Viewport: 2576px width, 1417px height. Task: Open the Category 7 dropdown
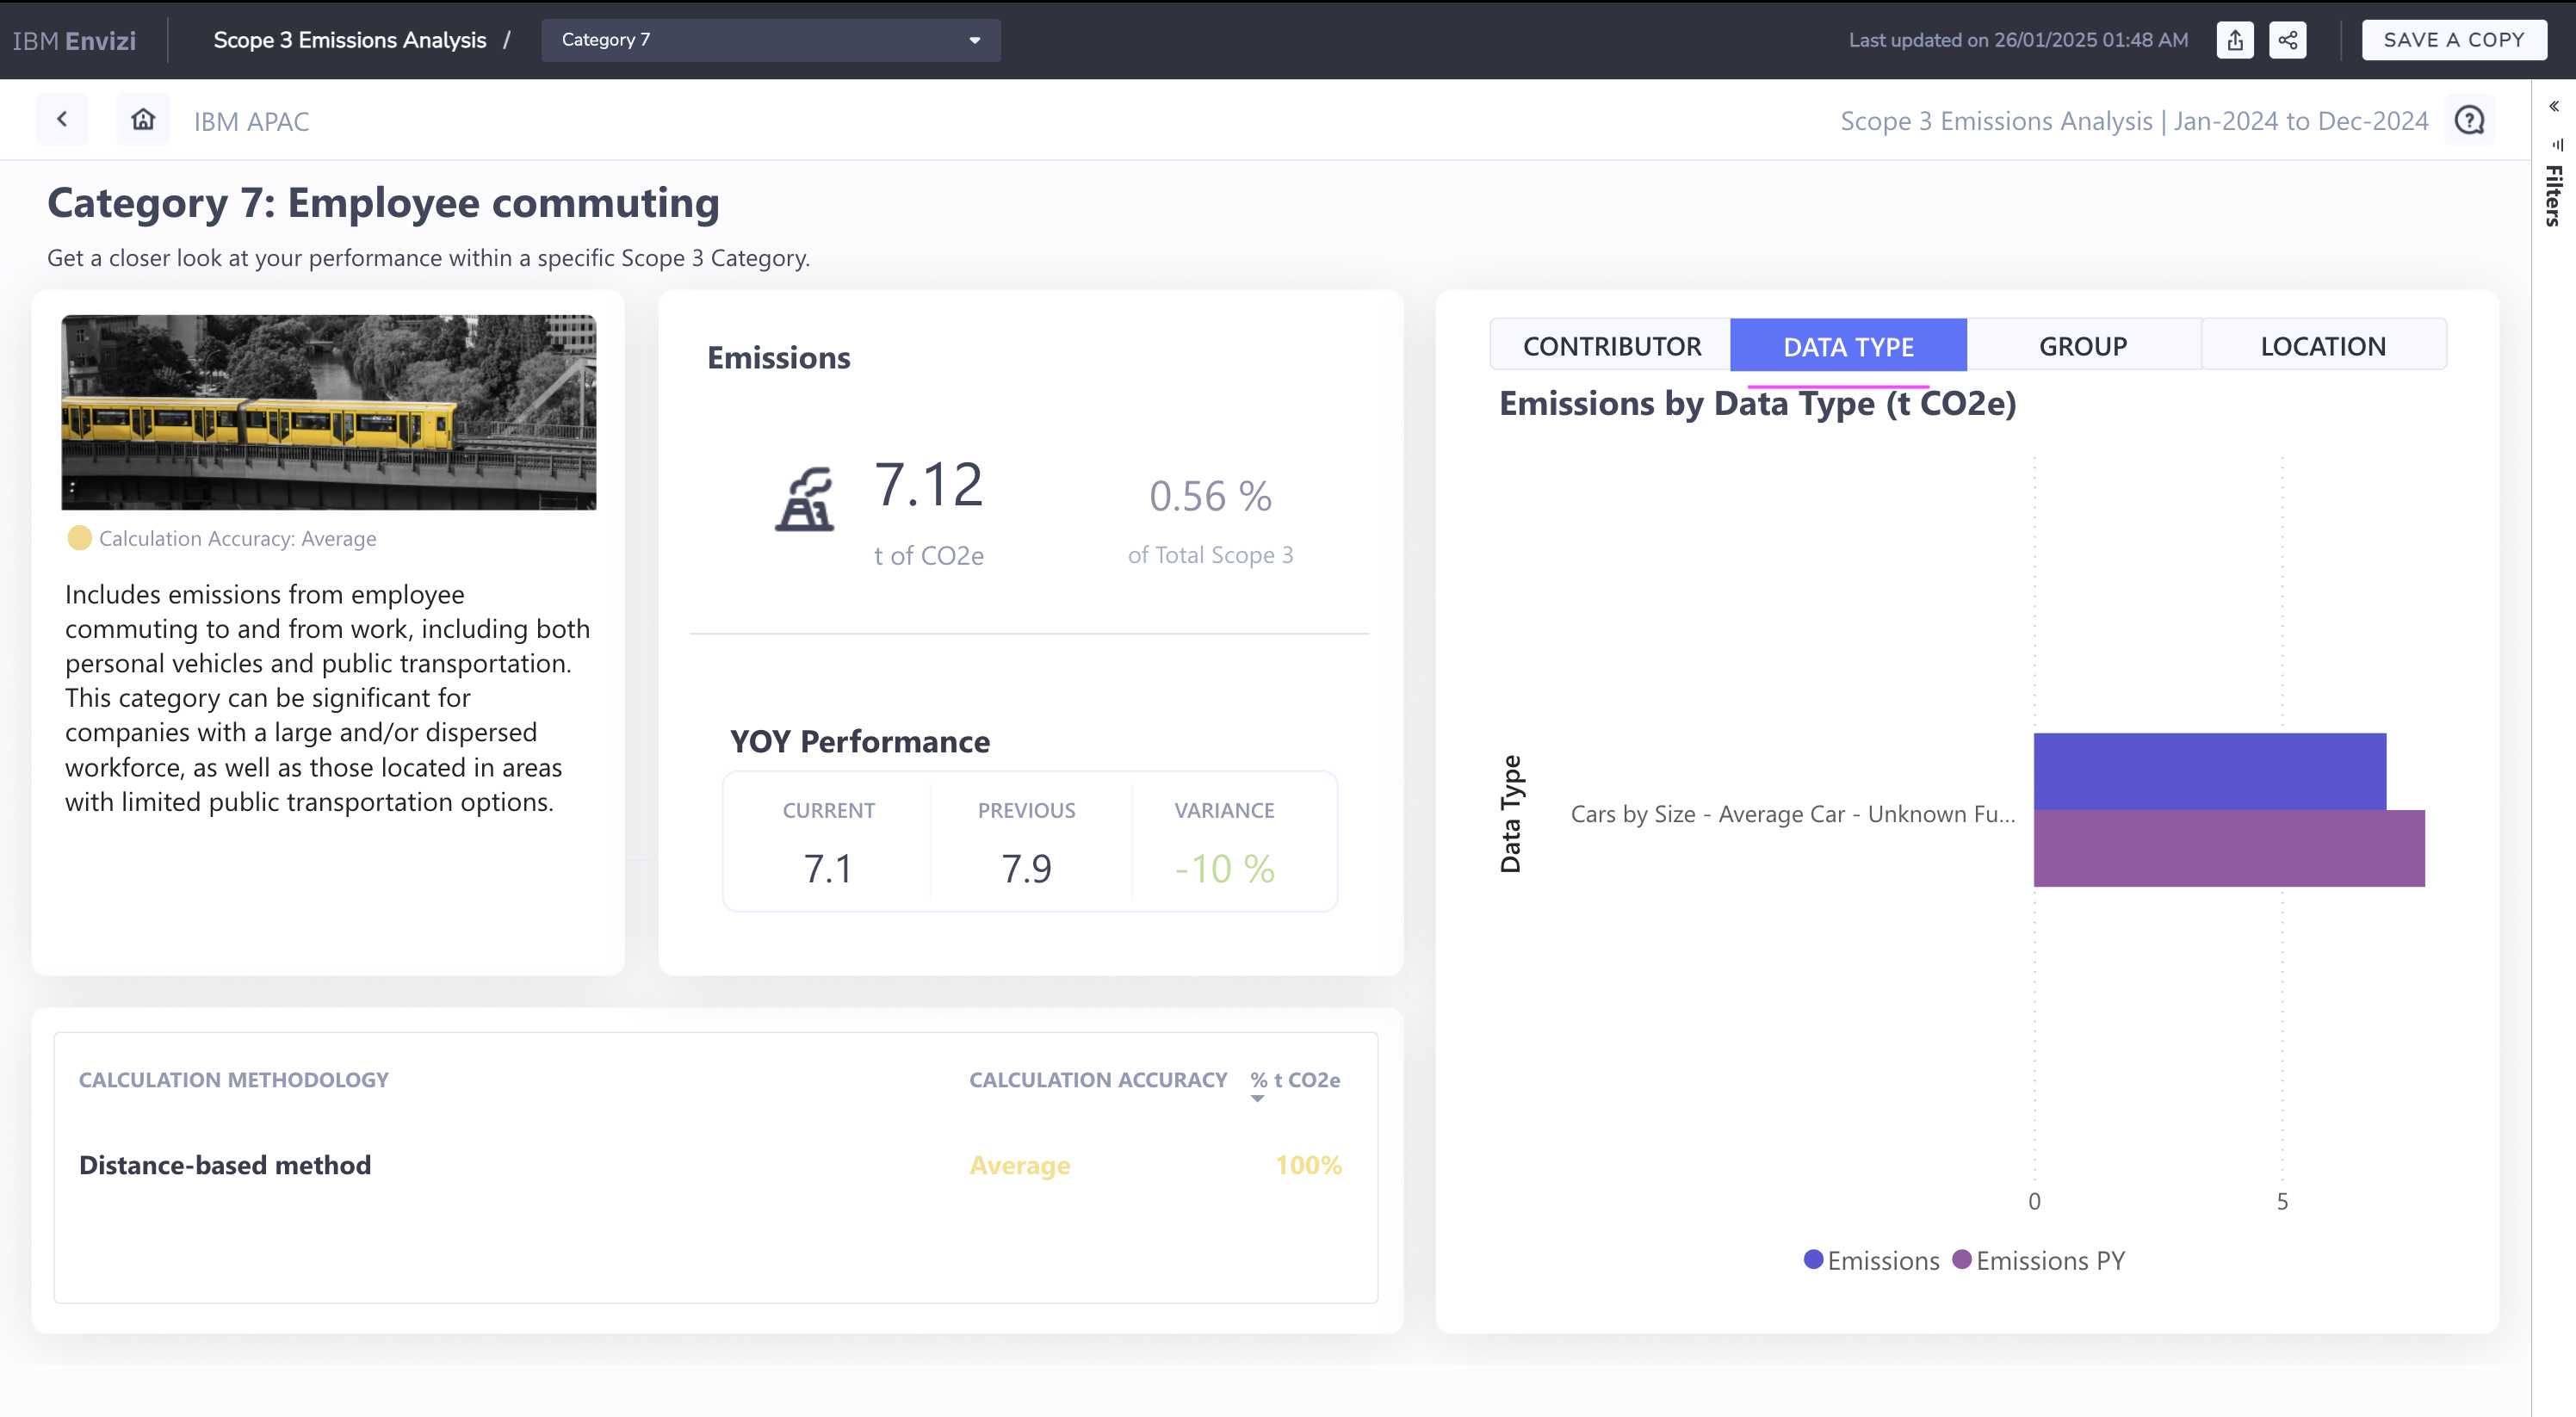[770, 40]
